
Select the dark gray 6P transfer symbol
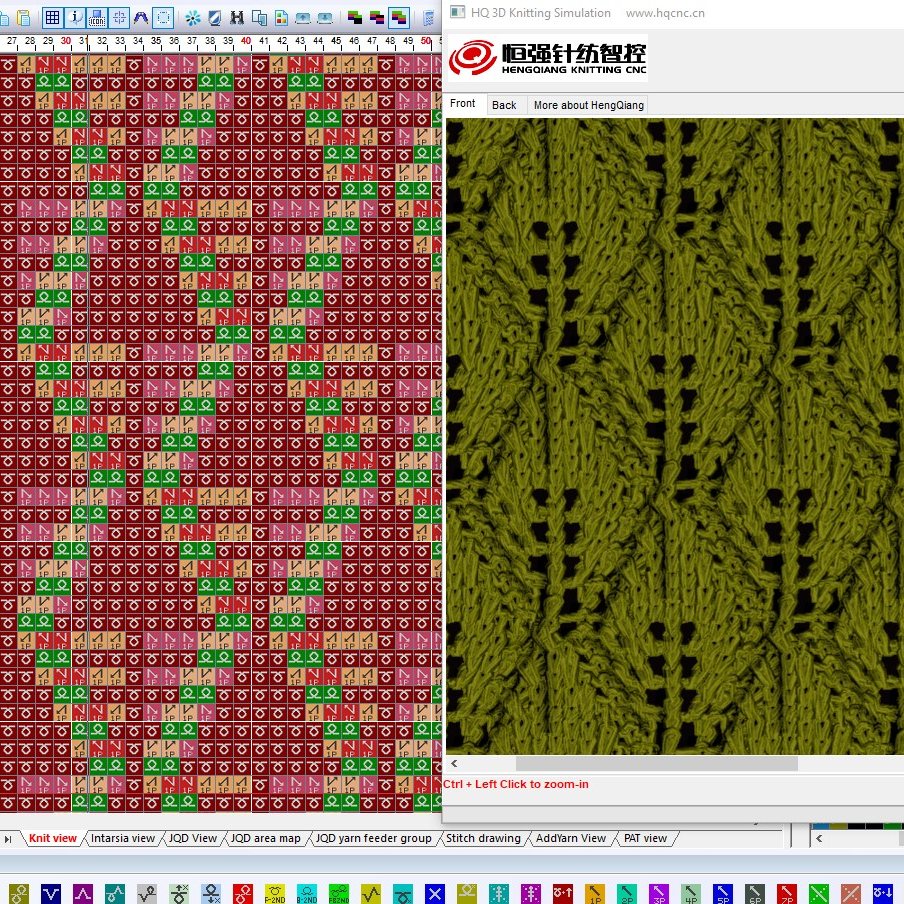[x=755, y=894]
